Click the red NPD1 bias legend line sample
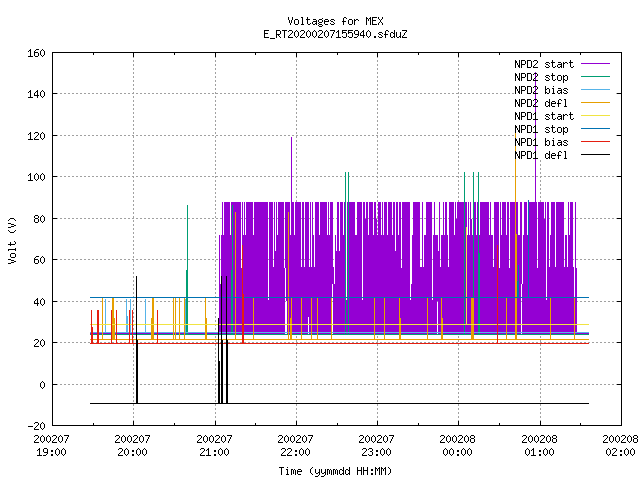The height and width of the screenshot is (480, 640). pyautogui.click(x=595, y=142)
